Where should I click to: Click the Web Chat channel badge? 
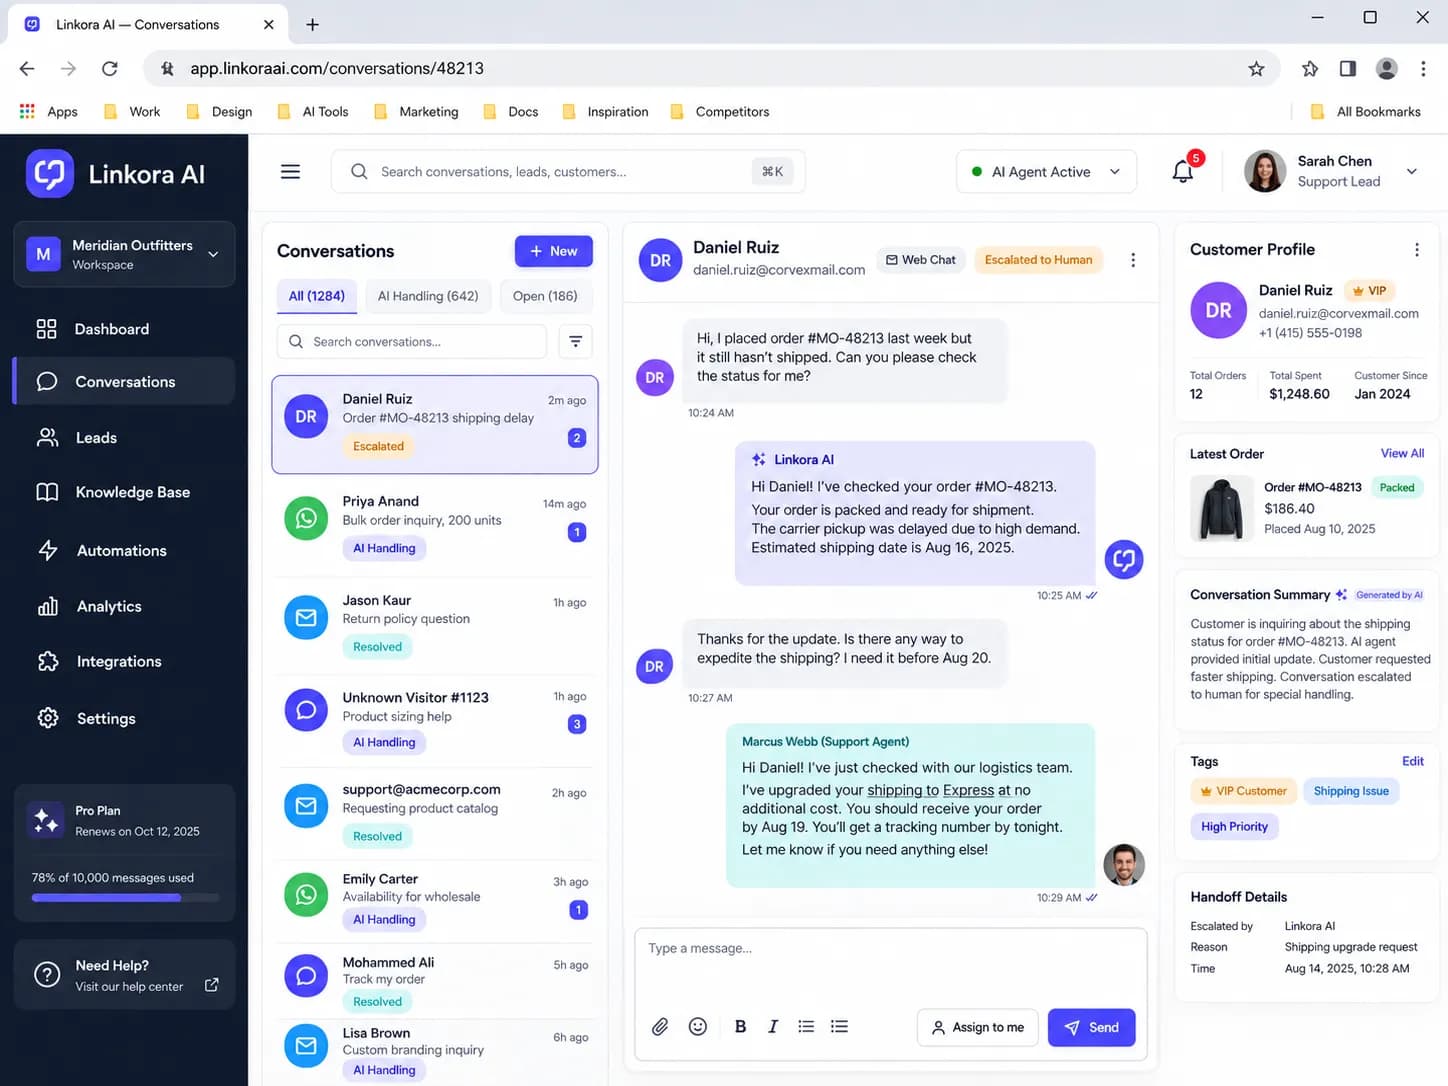(x=920, y=260)
